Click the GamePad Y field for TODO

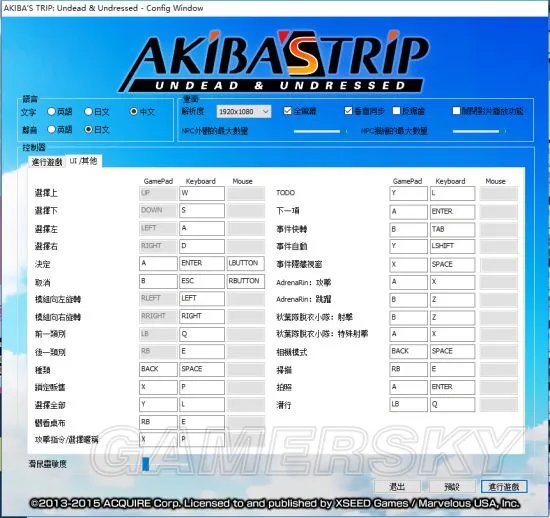pos(408,193)
